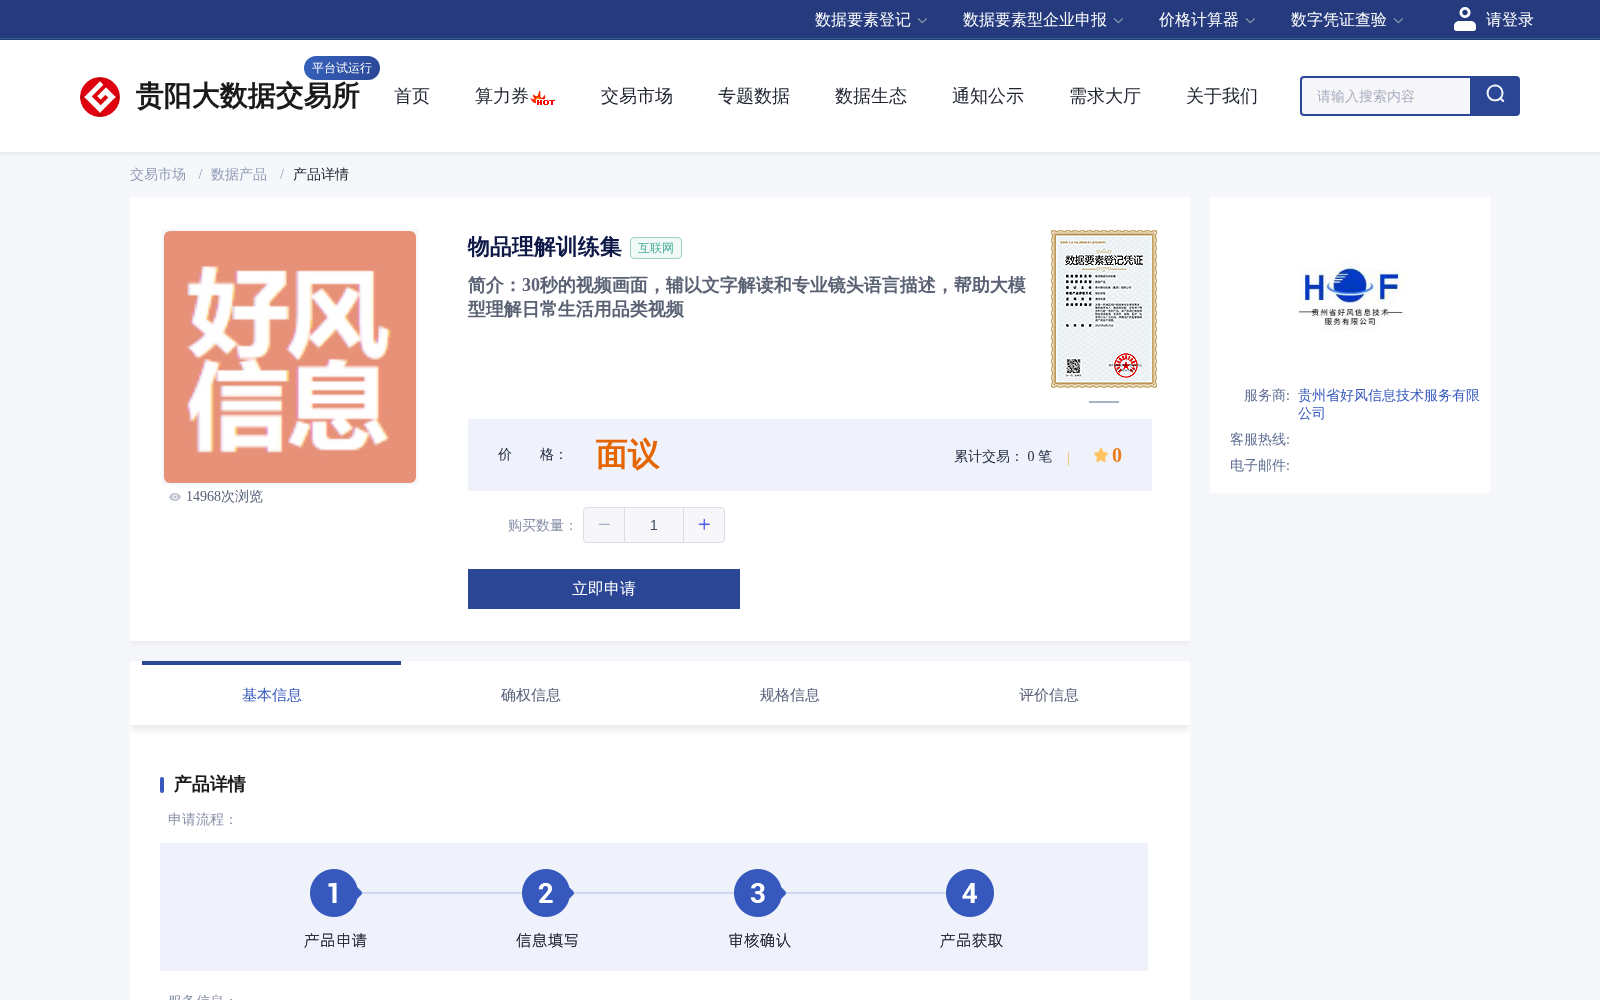Image resolution: width=1600 pixels, height=1000 pixels.
Task: Expand 数据要素登记 dropdown
Action: pyautogui.click(x=871, y=20)
